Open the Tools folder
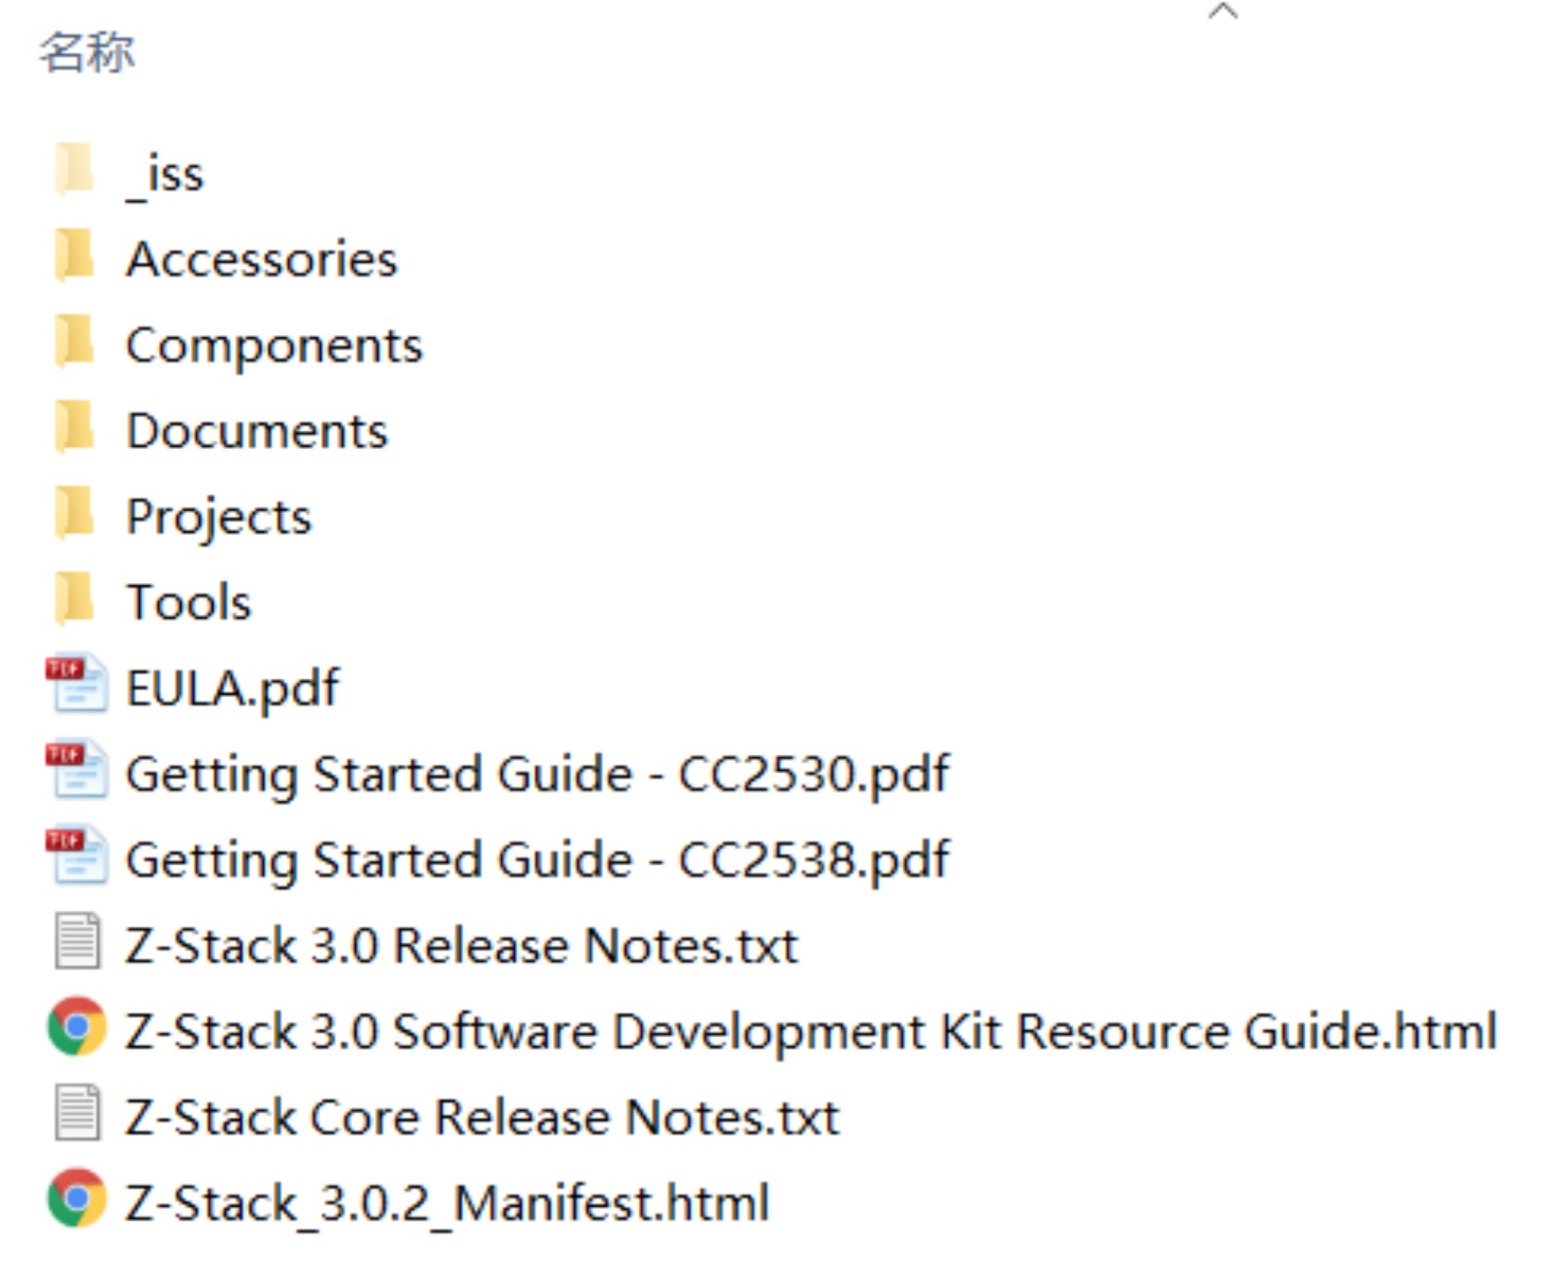This screenshot has height=1261, width=1566. point(75,602)
